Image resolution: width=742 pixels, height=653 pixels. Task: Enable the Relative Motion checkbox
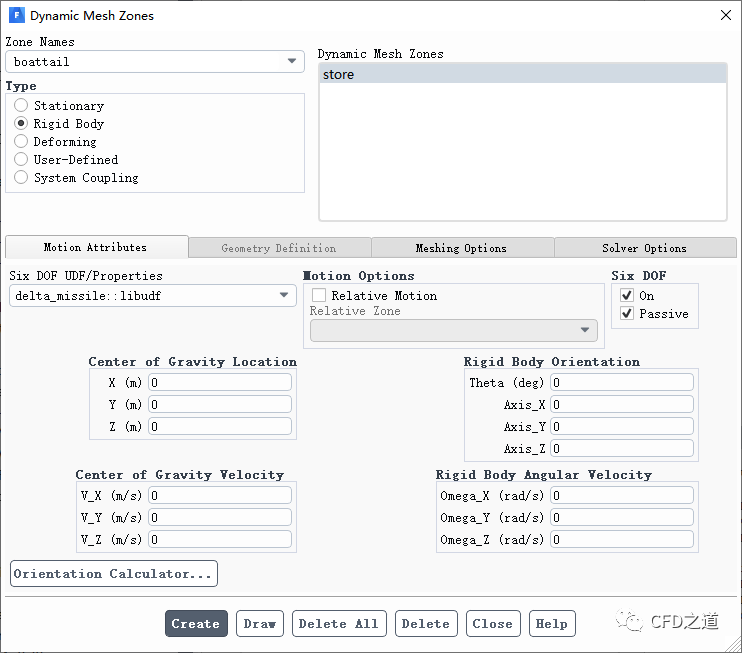(319, 295)
